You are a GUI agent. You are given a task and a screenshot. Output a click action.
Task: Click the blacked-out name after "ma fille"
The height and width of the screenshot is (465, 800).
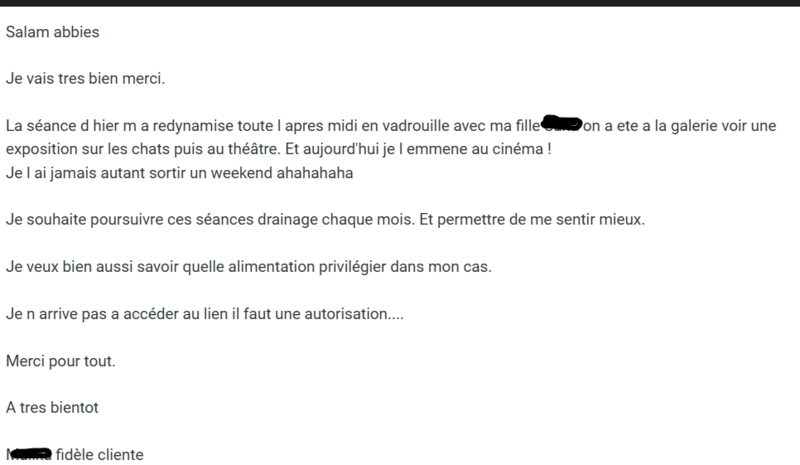point(562,125)
